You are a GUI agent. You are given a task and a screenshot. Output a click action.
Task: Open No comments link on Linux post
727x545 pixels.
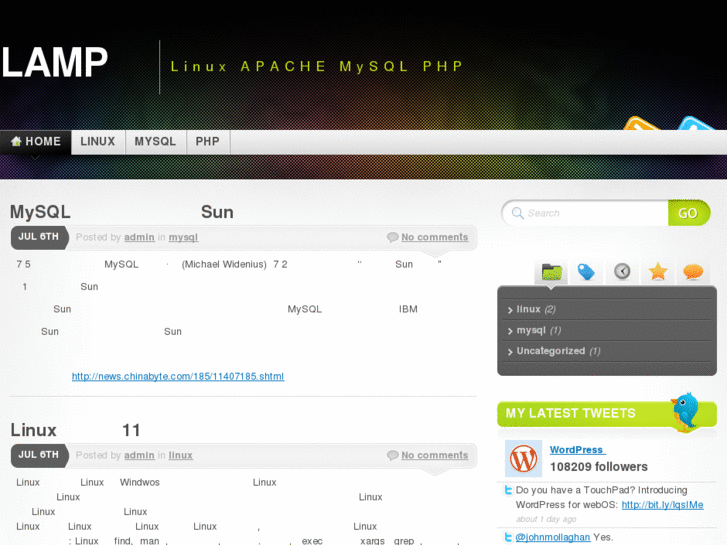click(434, 455)
